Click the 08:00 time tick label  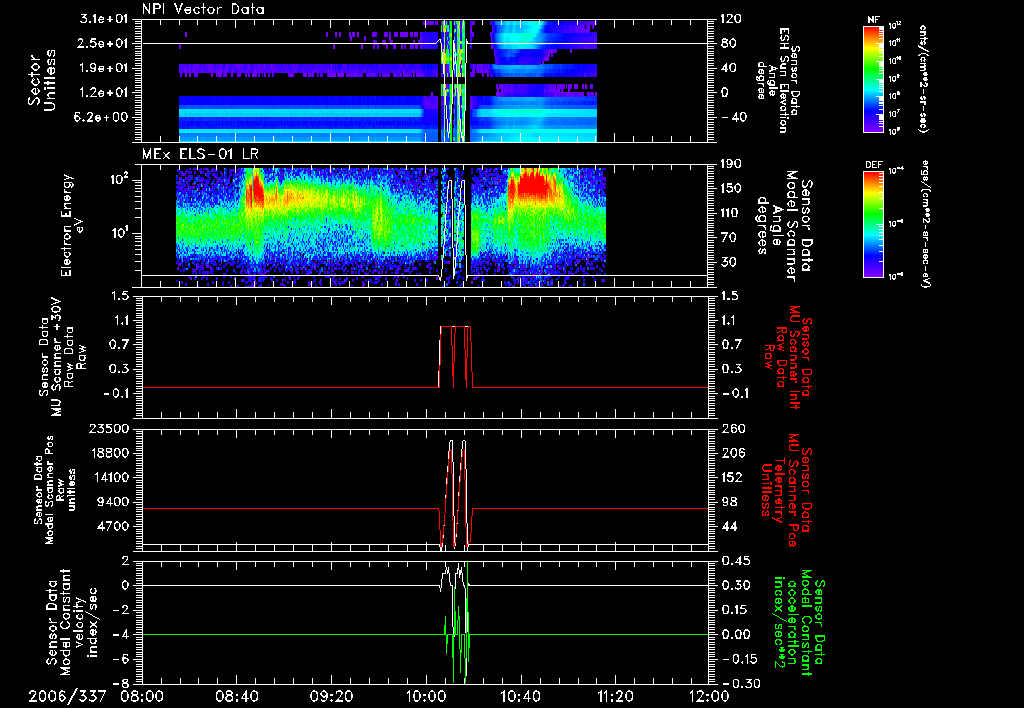pyautogui.click(x=142, y=696)
